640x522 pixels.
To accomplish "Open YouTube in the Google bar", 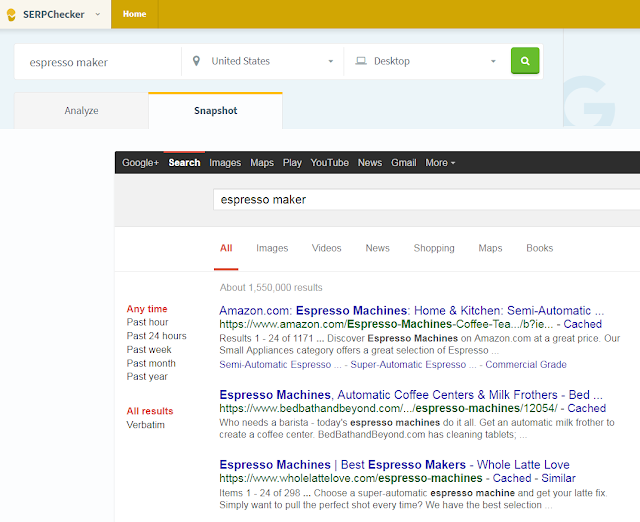I will 329,163.
